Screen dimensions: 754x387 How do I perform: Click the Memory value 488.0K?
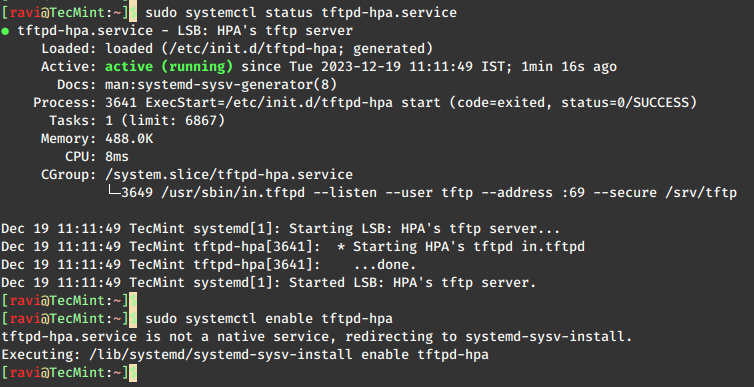coord(129,139)
